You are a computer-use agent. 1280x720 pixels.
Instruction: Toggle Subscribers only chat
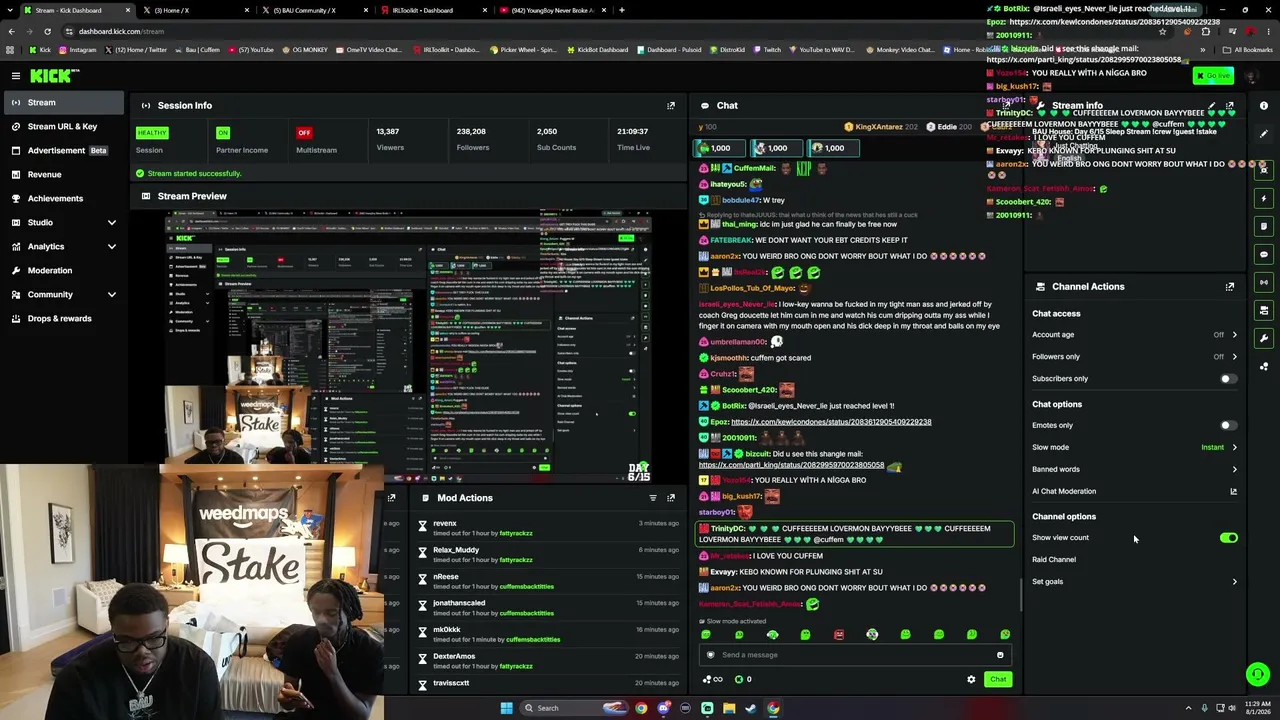point(1228,379)
